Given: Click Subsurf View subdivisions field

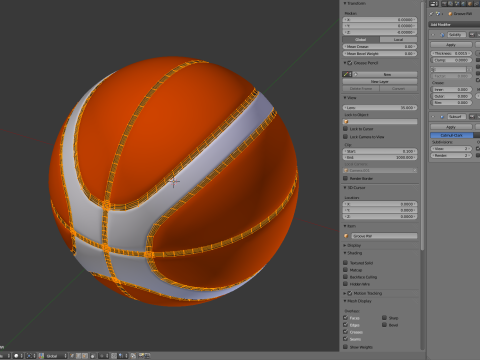Looking at the screenshot, I should [x=451, y=148].
